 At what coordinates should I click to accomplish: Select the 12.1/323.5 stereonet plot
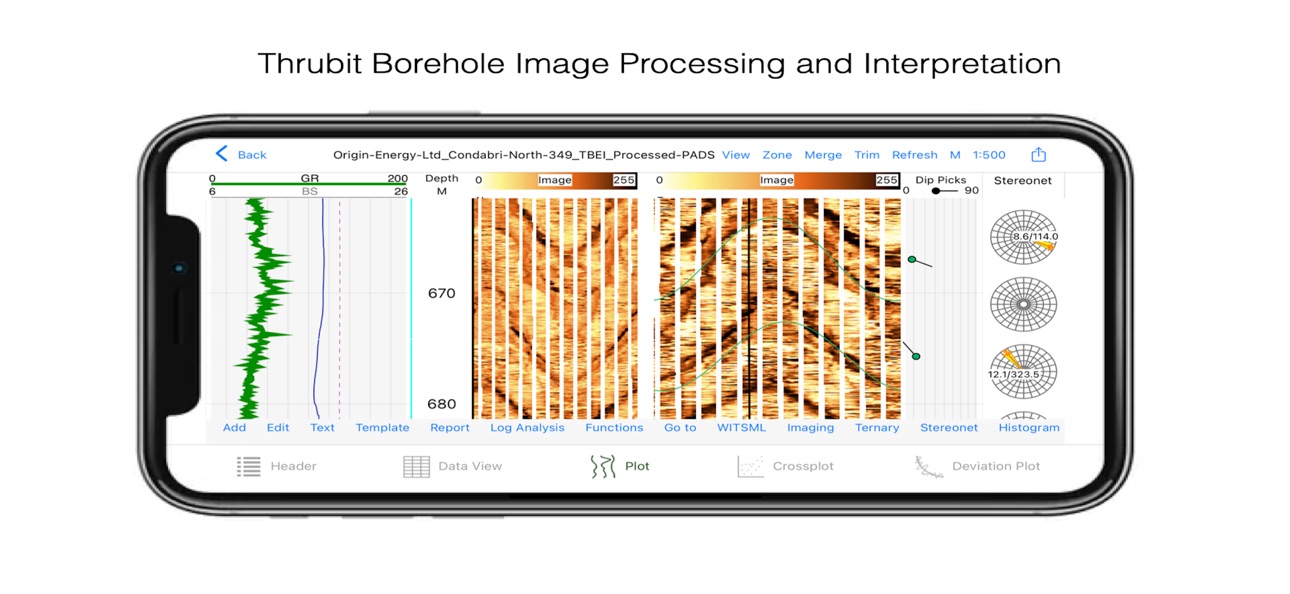tap(1024, 372)
